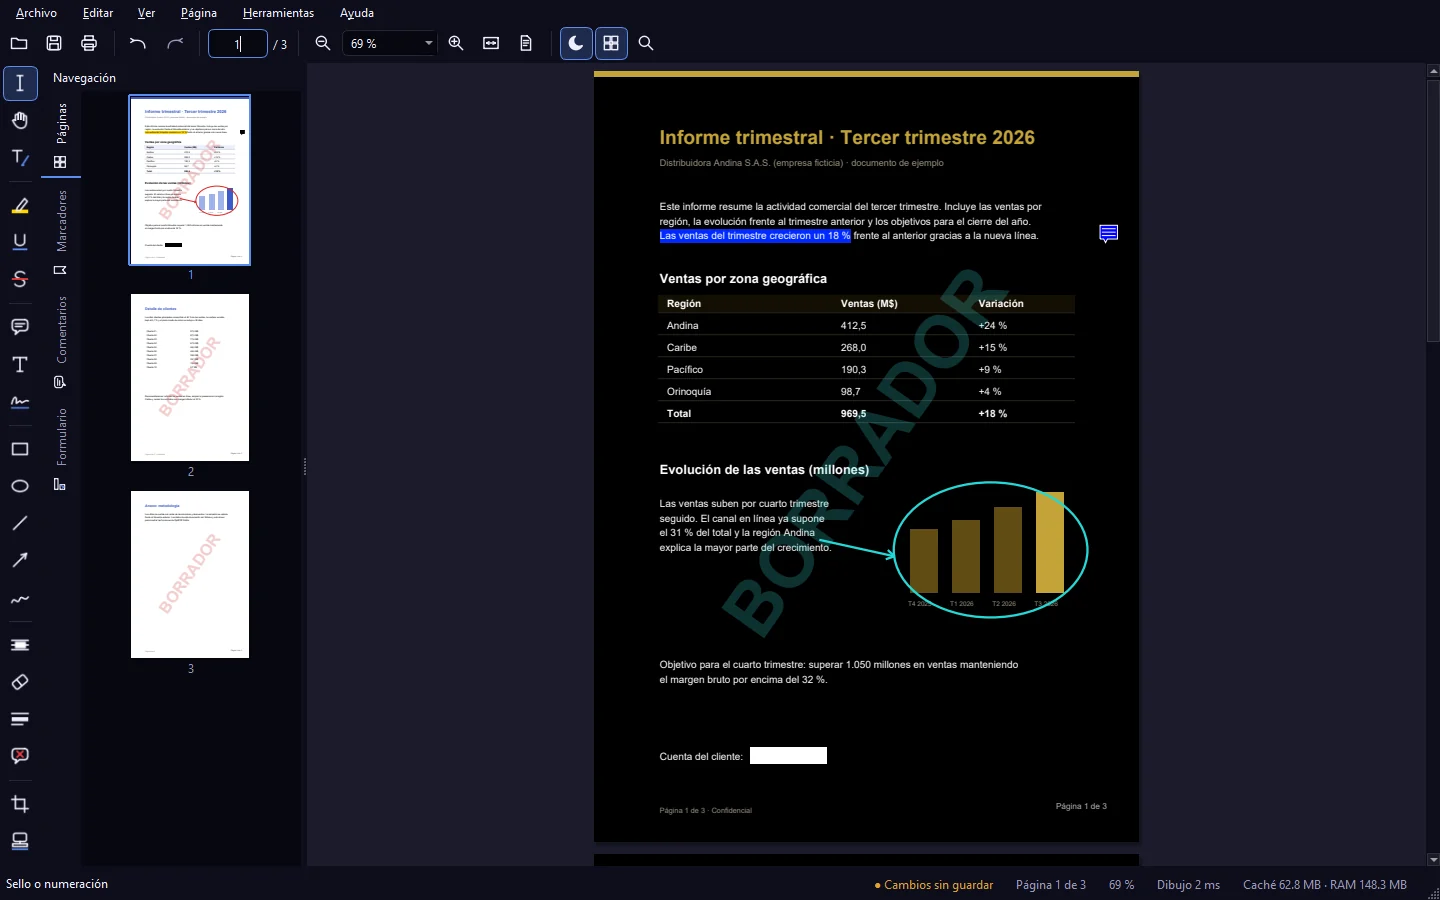Zoom in with the plus magnifier
The width and height of the screenshot is (1440, 900).
[456, 43]
